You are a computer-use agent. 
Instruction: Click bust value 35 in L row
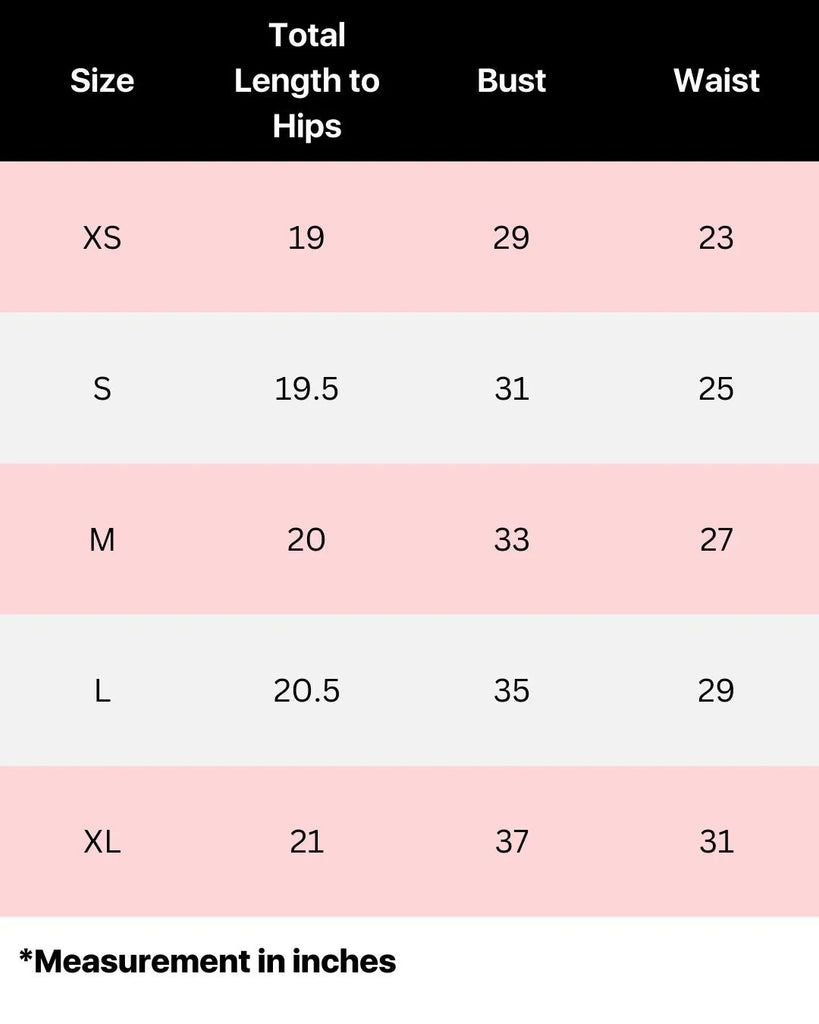tap(512, 691)
